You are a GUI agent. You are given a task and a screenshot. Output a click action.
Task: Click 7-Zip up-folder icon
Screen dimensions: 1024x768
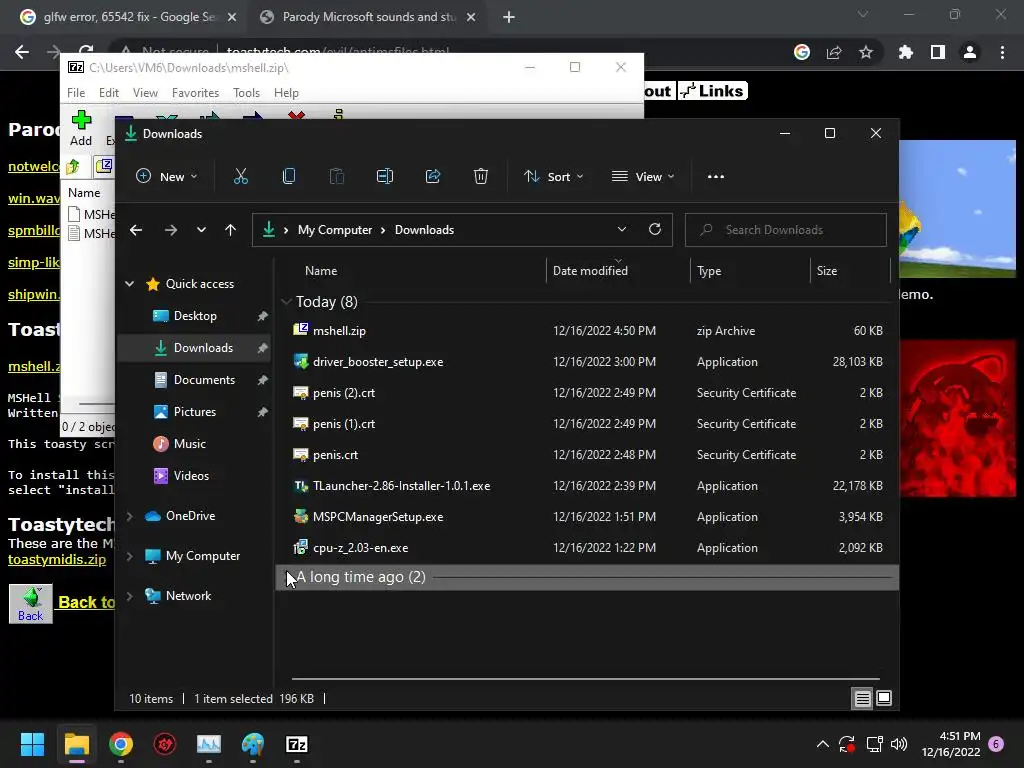(73, 167)
